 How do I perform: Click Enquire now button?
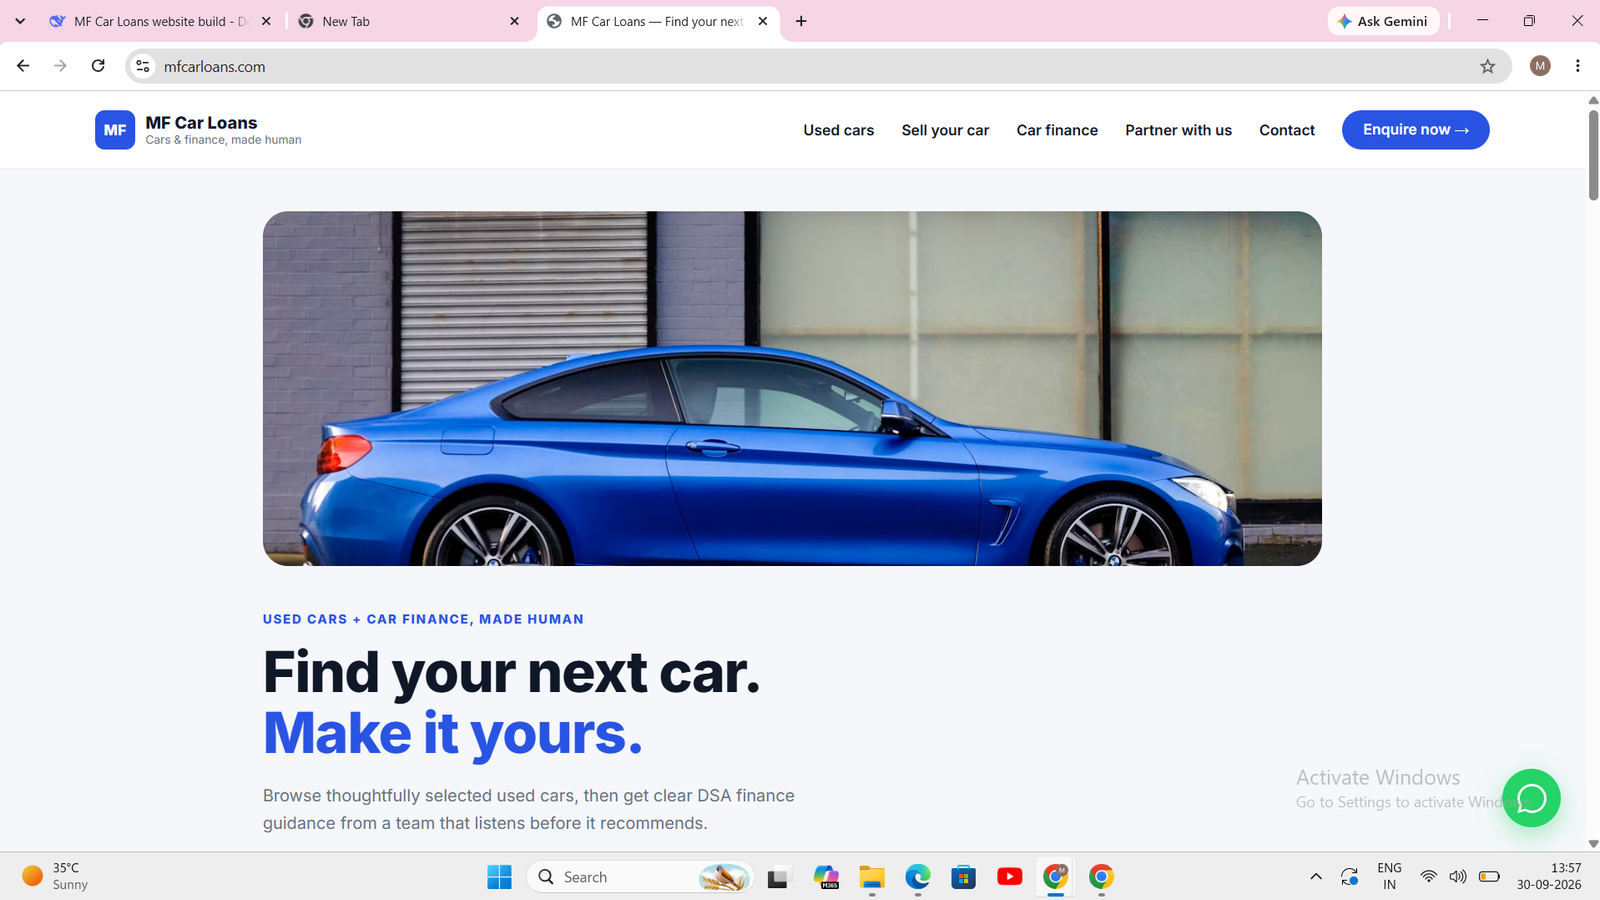[1415, 130]
